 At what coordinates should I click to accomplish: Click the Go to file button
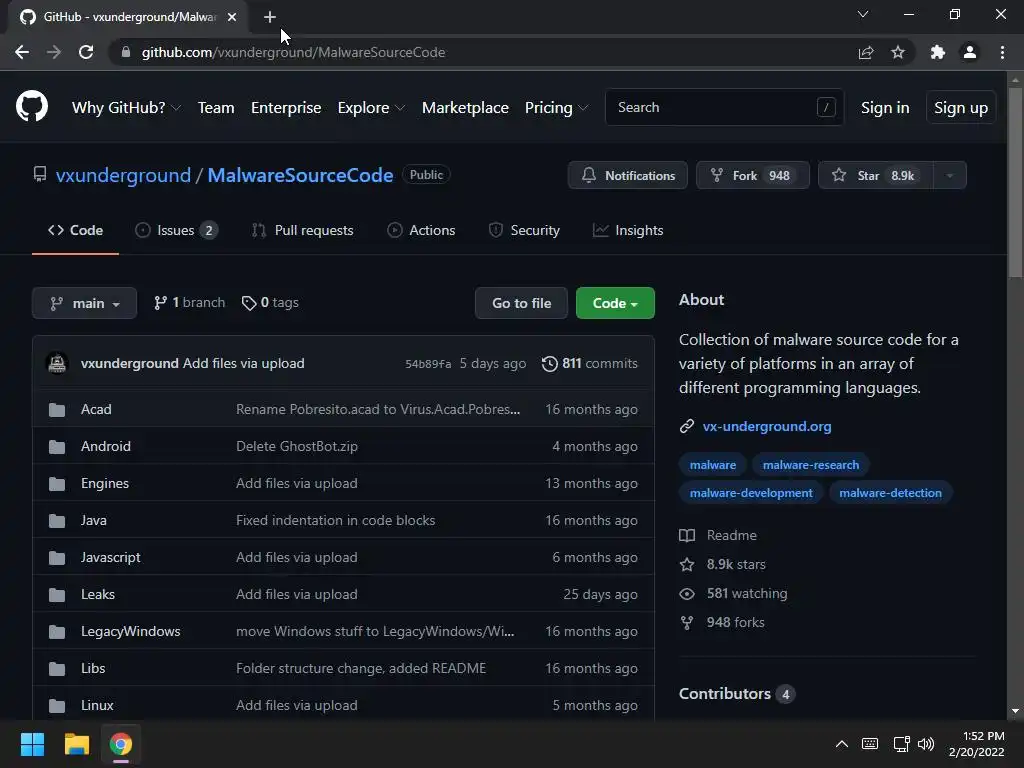(x=521, y=303)
